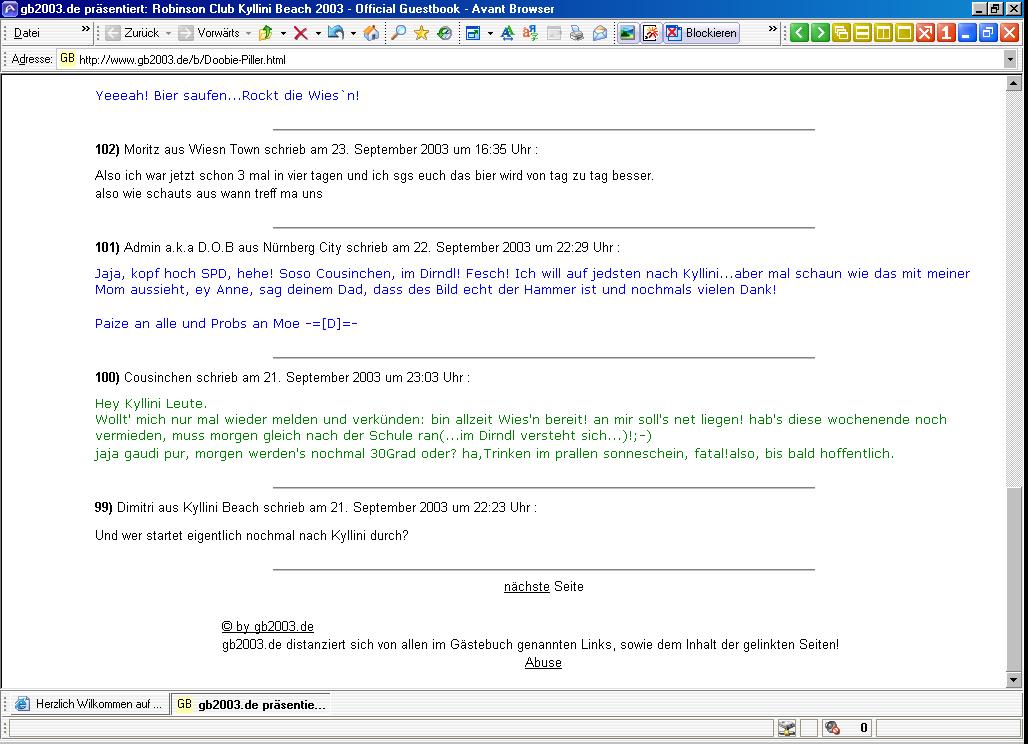Minimize tab with the blue underscore icon
Image resolution: width=1028 pixels, height=744 pixels.
pyautogui.click(x=966, y=33)
